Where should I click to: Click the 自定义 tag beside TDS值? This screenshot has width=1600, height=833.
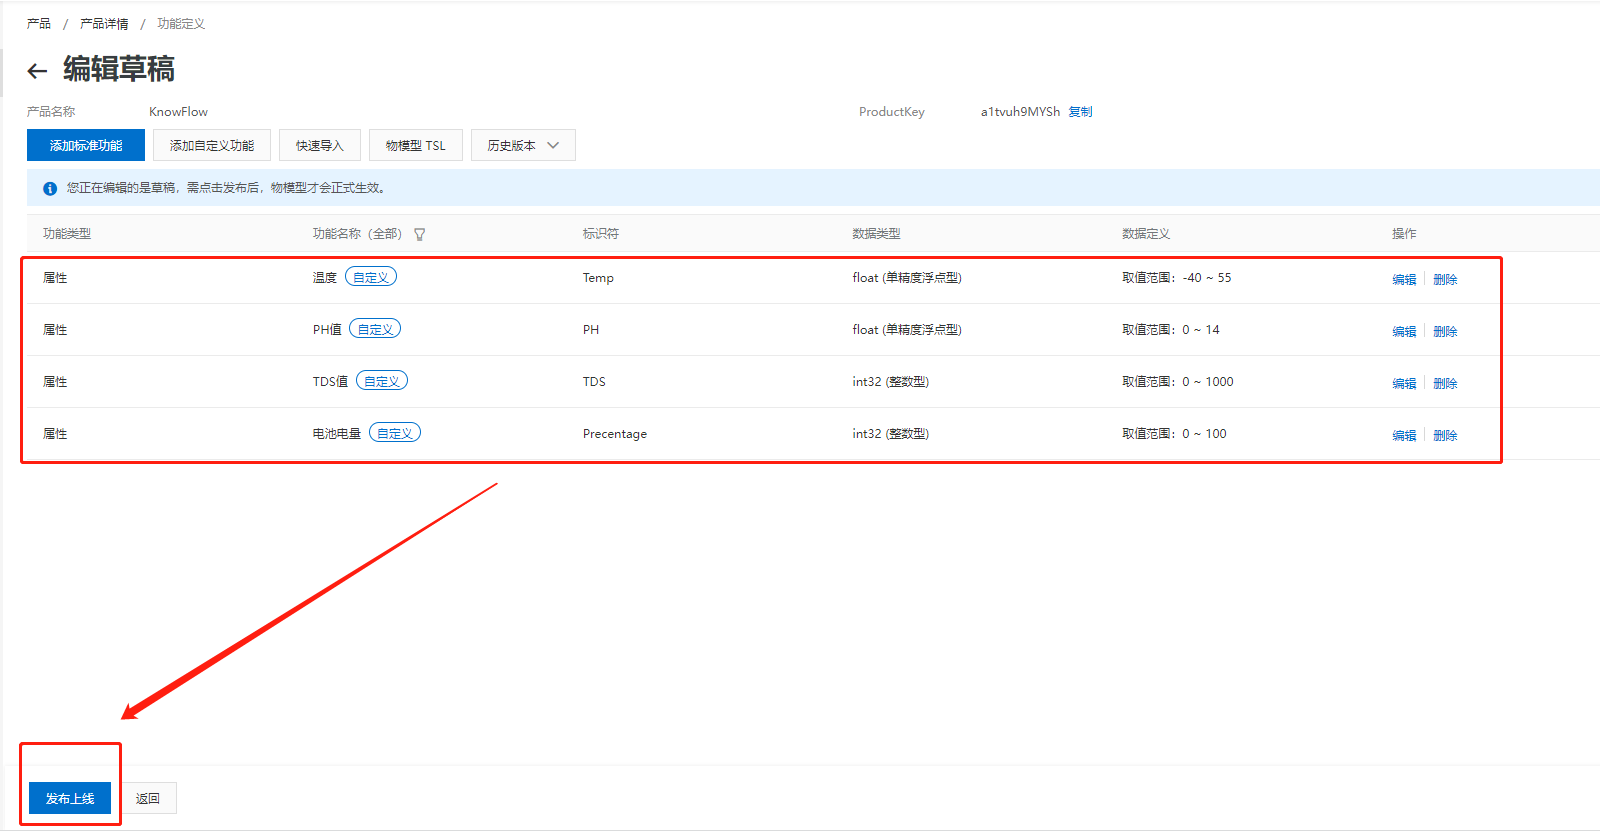(x=382, y=381)
